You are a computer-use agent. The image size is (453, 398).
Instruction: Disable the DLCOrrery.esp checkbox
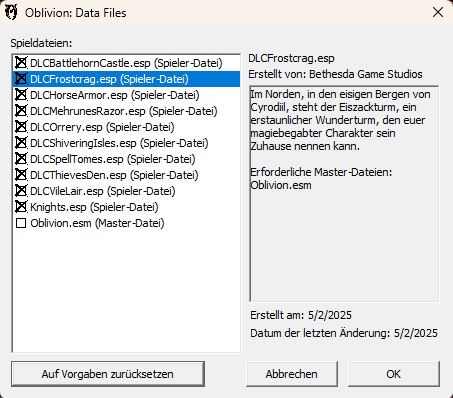pos(21,127)
